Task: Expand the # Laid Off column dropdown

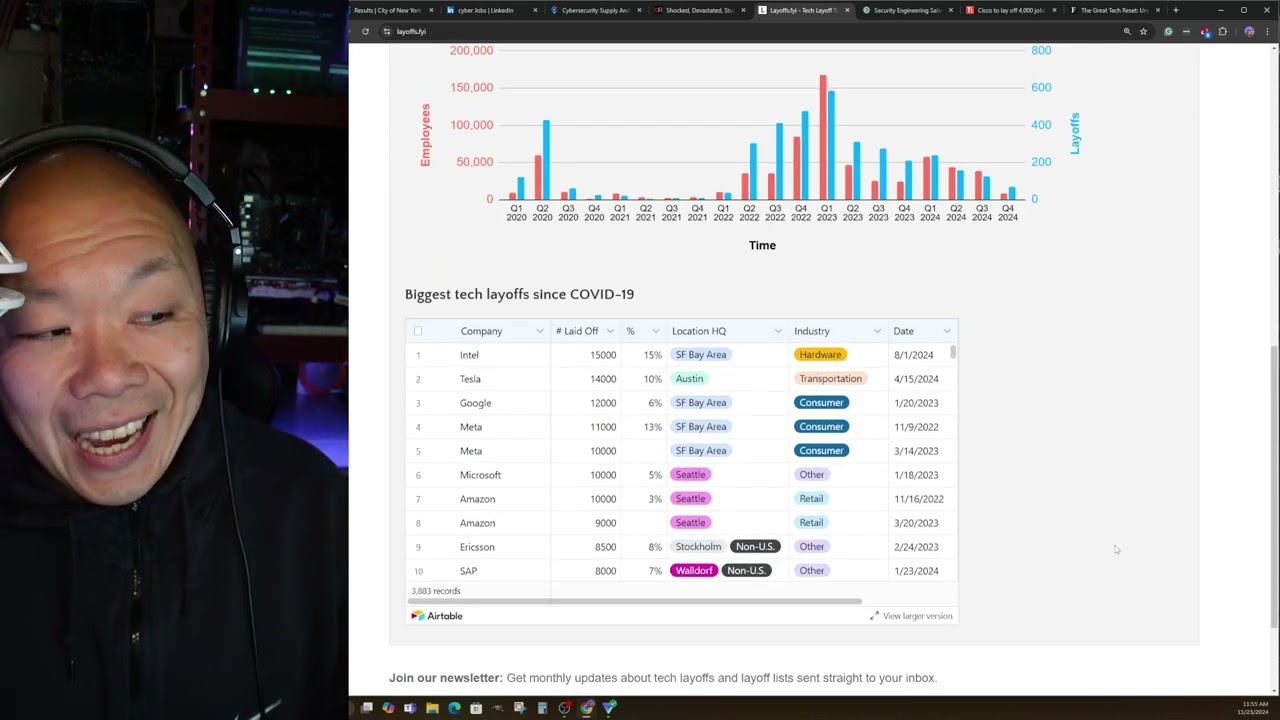Action: 610,331
